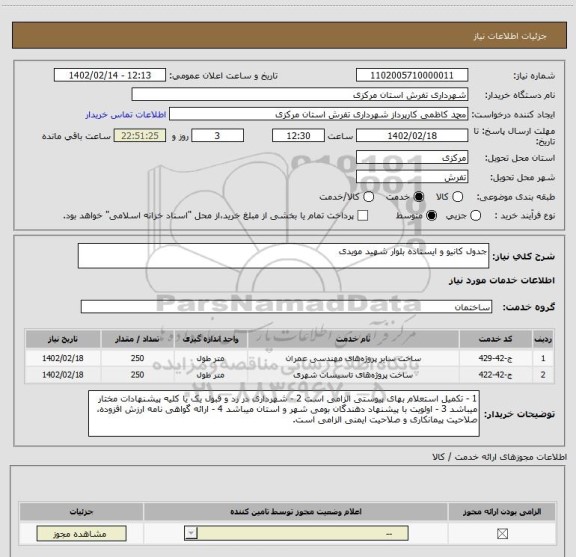Select the کالا radio button

[457, 197]
